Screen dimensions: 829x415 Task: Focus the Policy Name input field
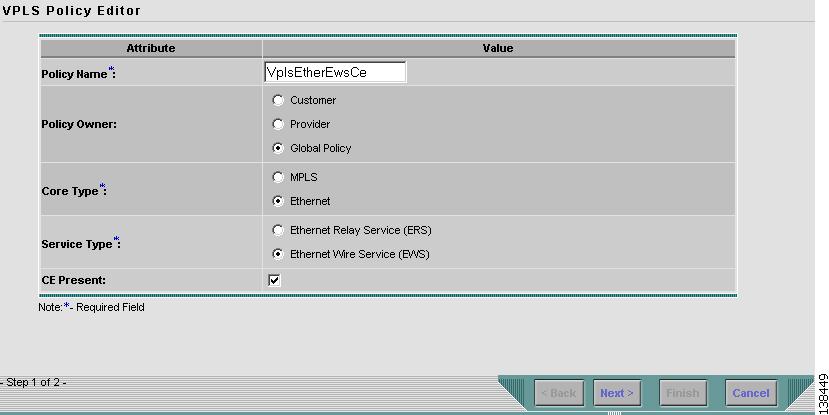(335, 72)
